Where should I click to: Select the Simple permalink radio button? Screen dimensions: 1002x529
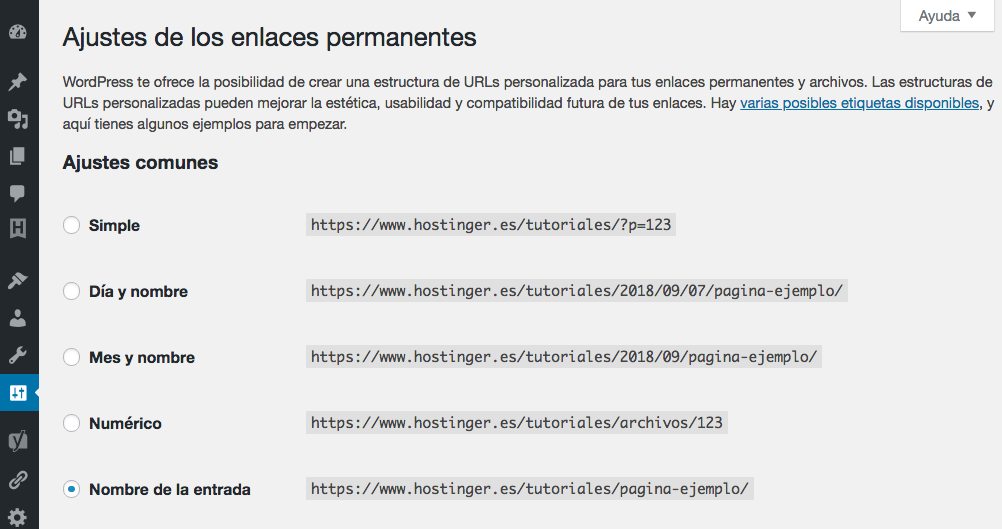coord(71,226)
